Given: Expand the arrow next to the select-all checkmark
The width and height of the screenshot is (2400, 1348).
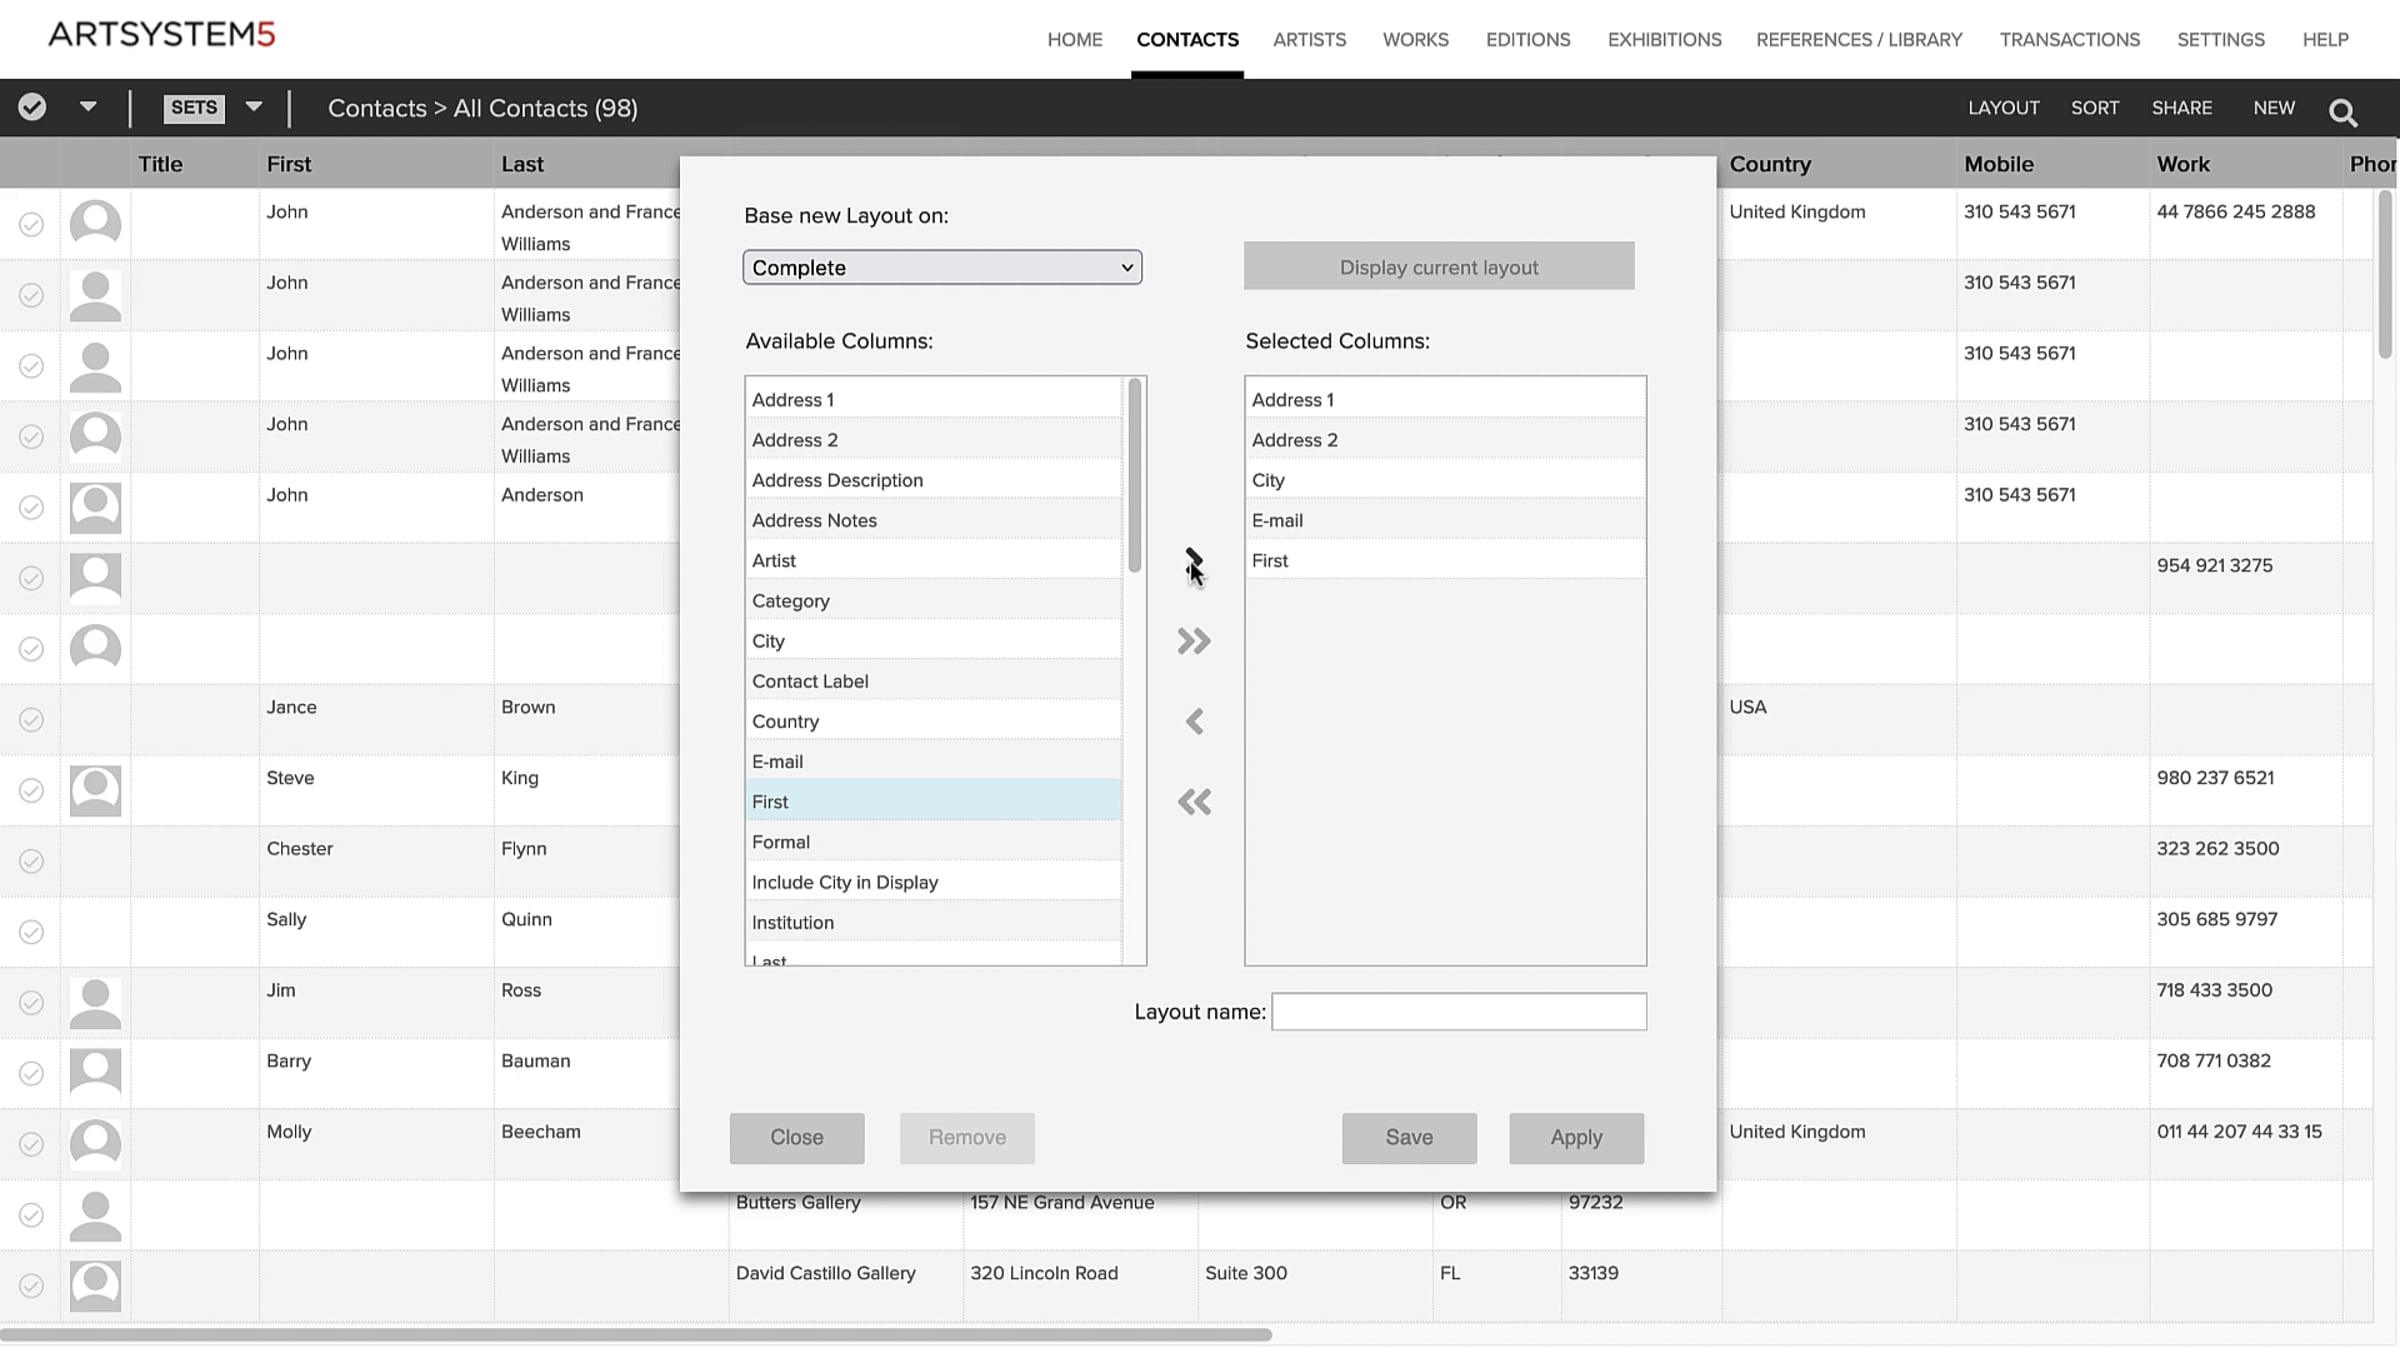Looking at the screenshot, I should click(88, 106).
